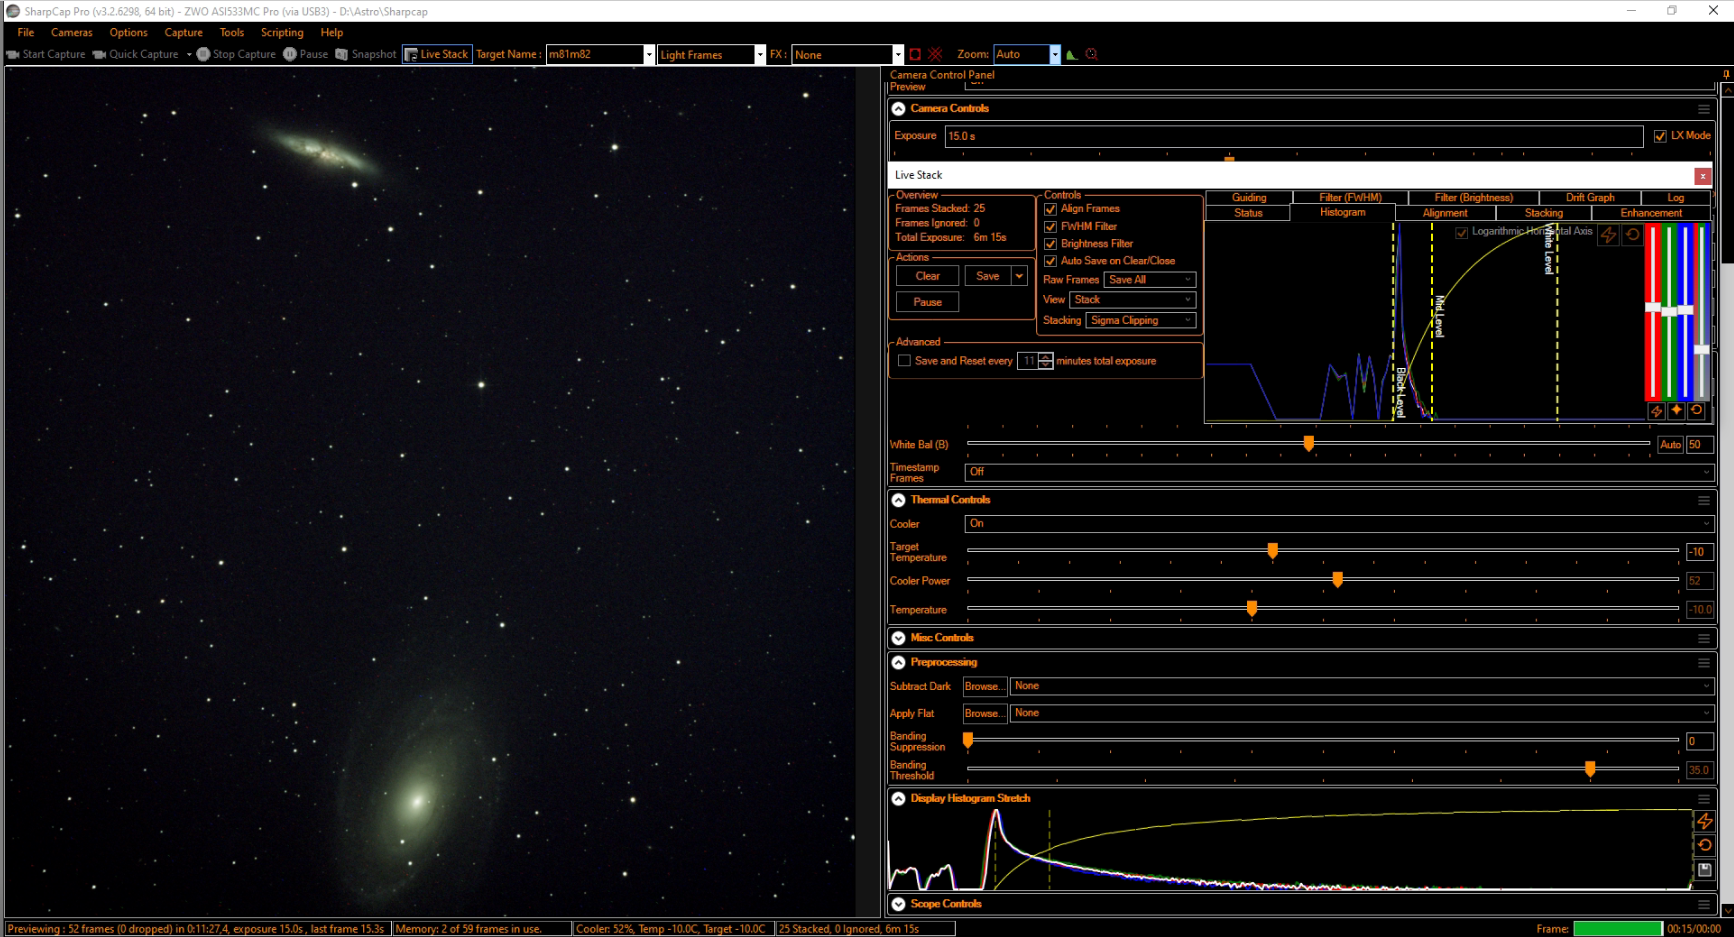Switch to the Guiding tab
This screenshot has width=1734, height=937.
point(1249,198)
